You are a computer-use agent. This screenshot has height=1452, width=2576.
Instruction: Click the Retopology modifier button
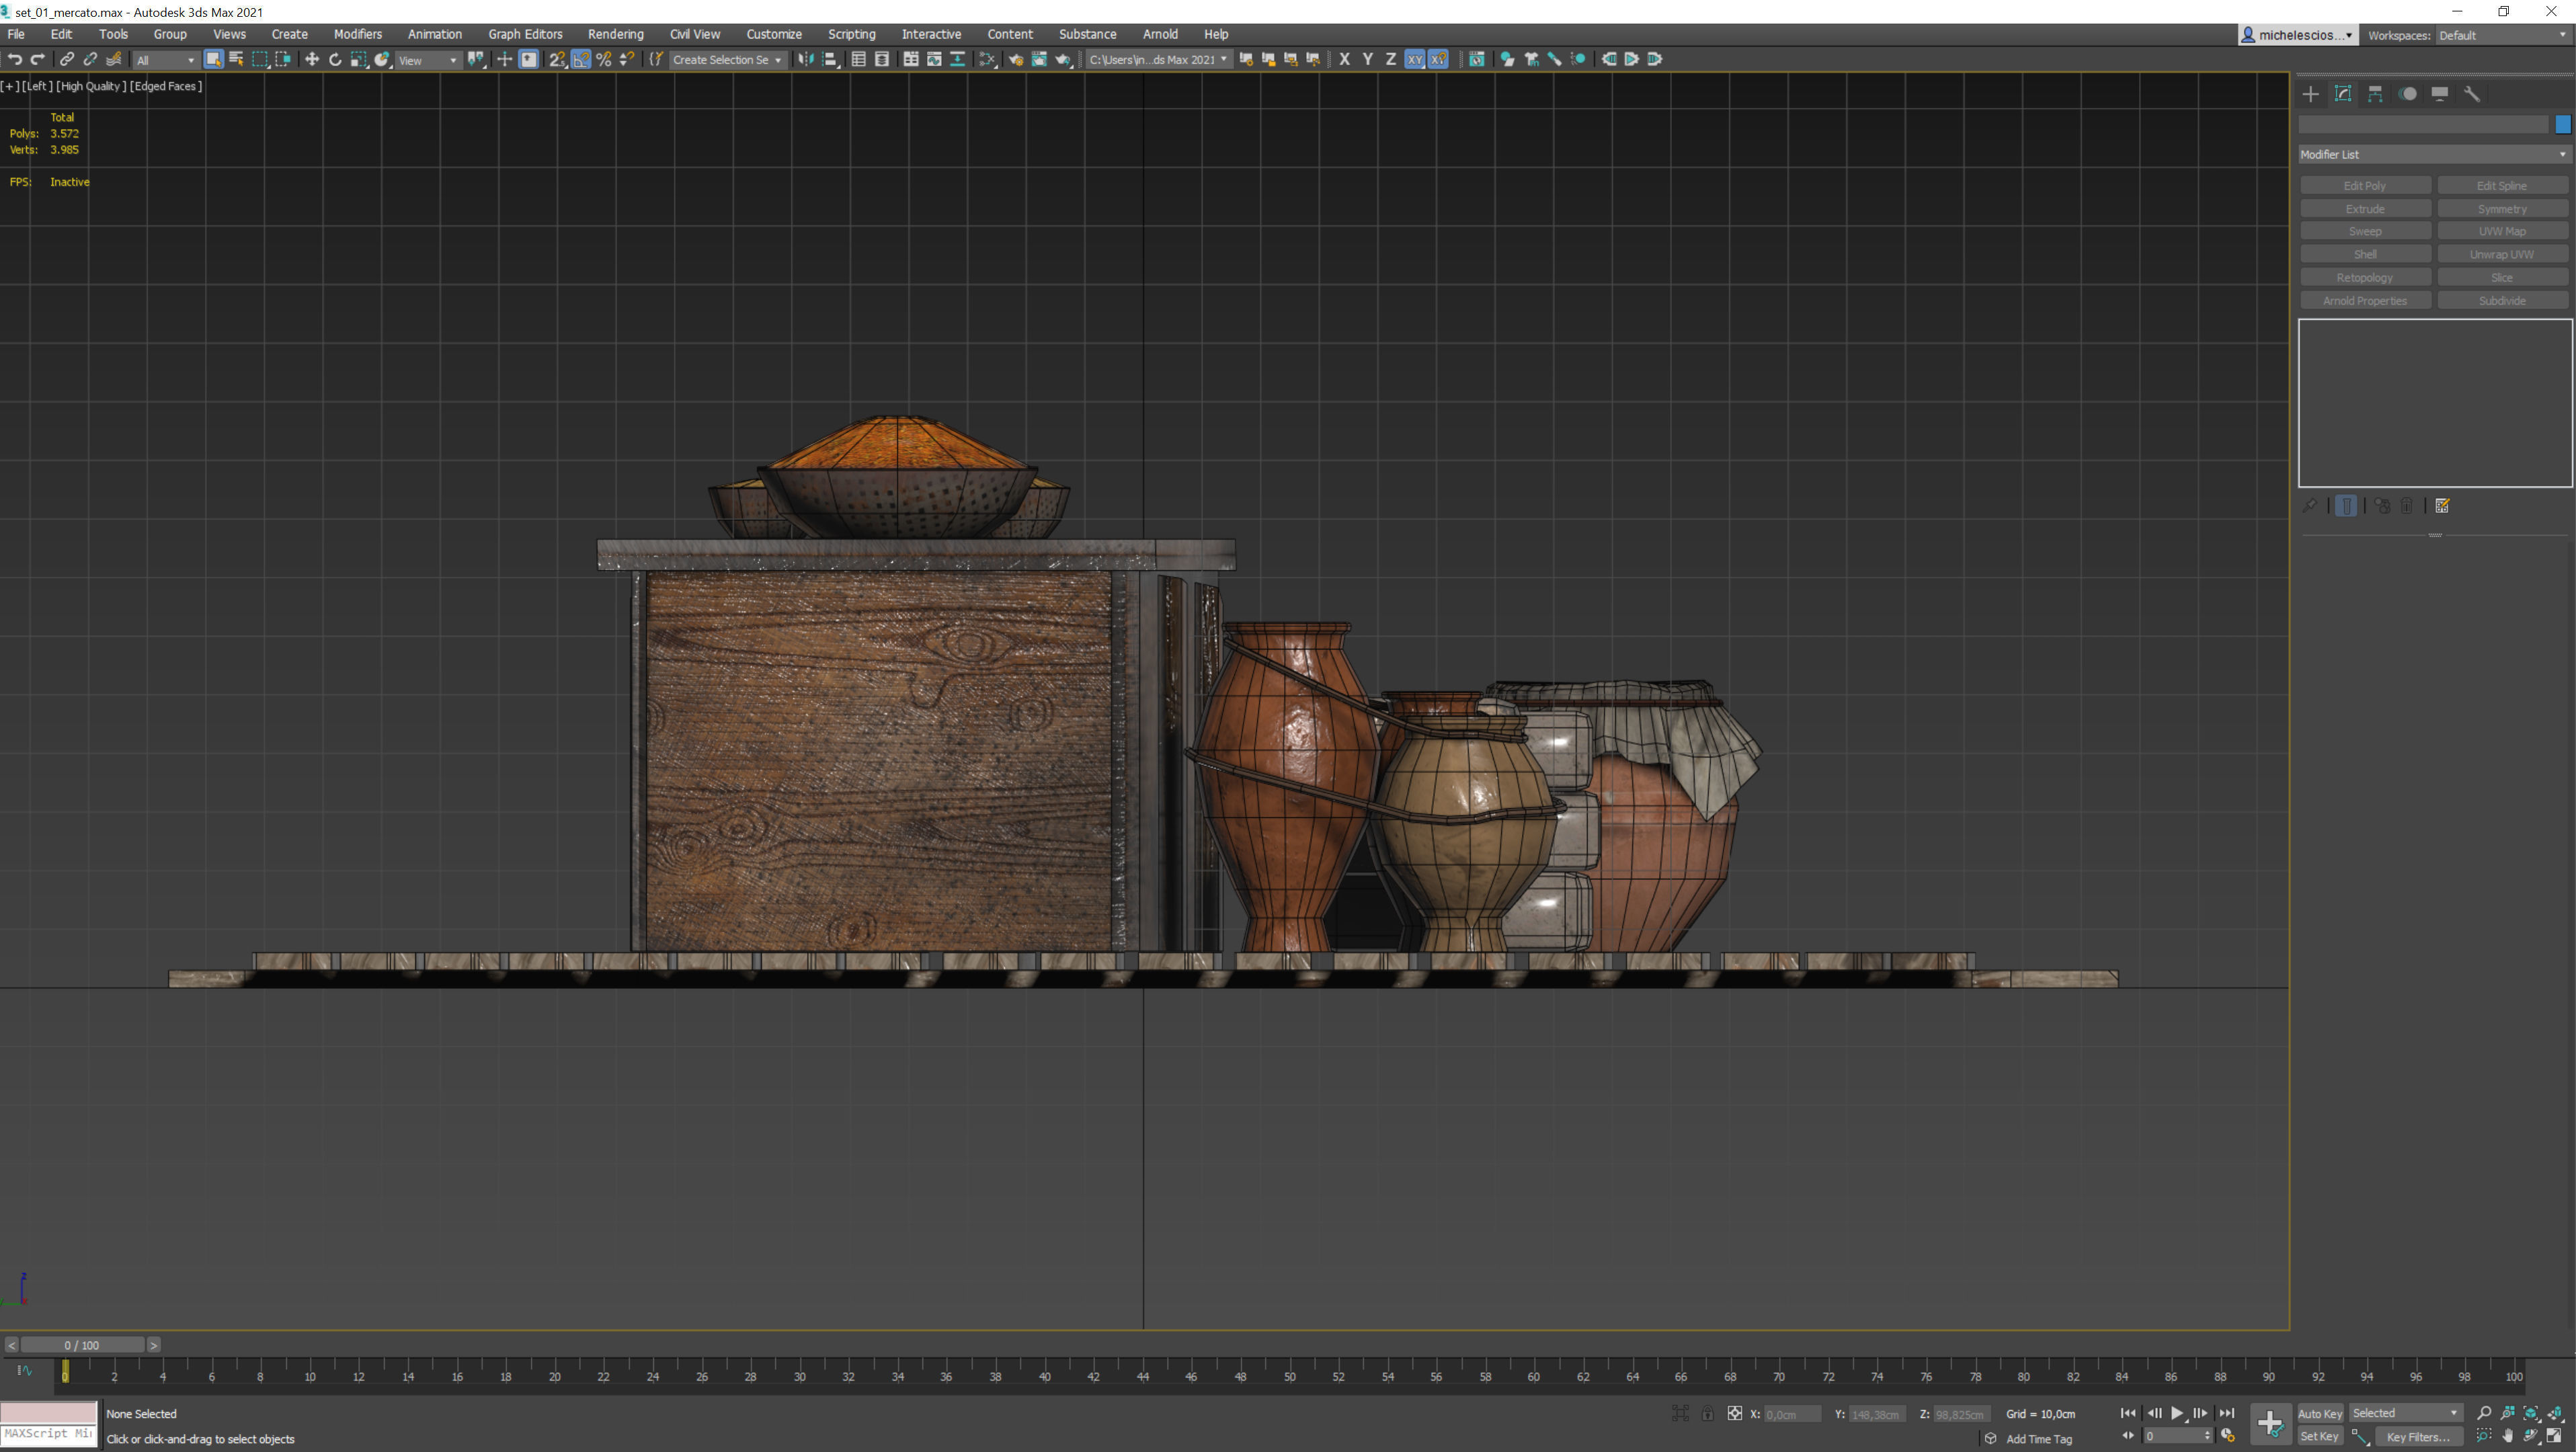2365,278
